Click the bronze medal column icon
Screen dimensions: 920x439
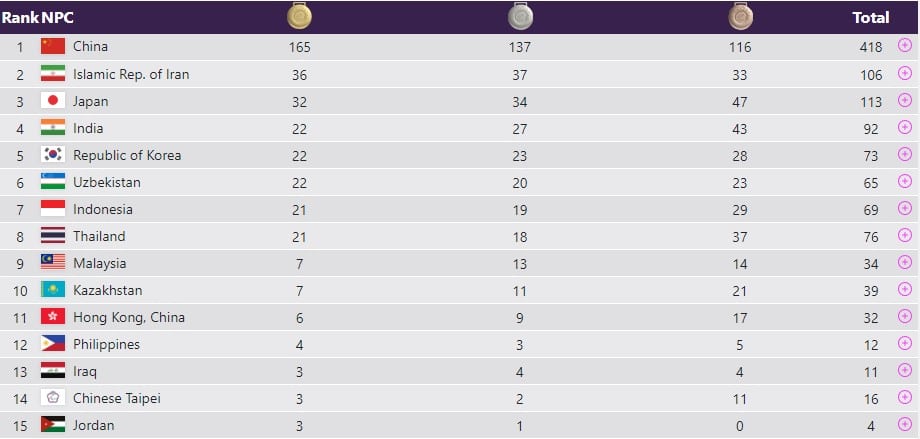click(x=740, y=16)
